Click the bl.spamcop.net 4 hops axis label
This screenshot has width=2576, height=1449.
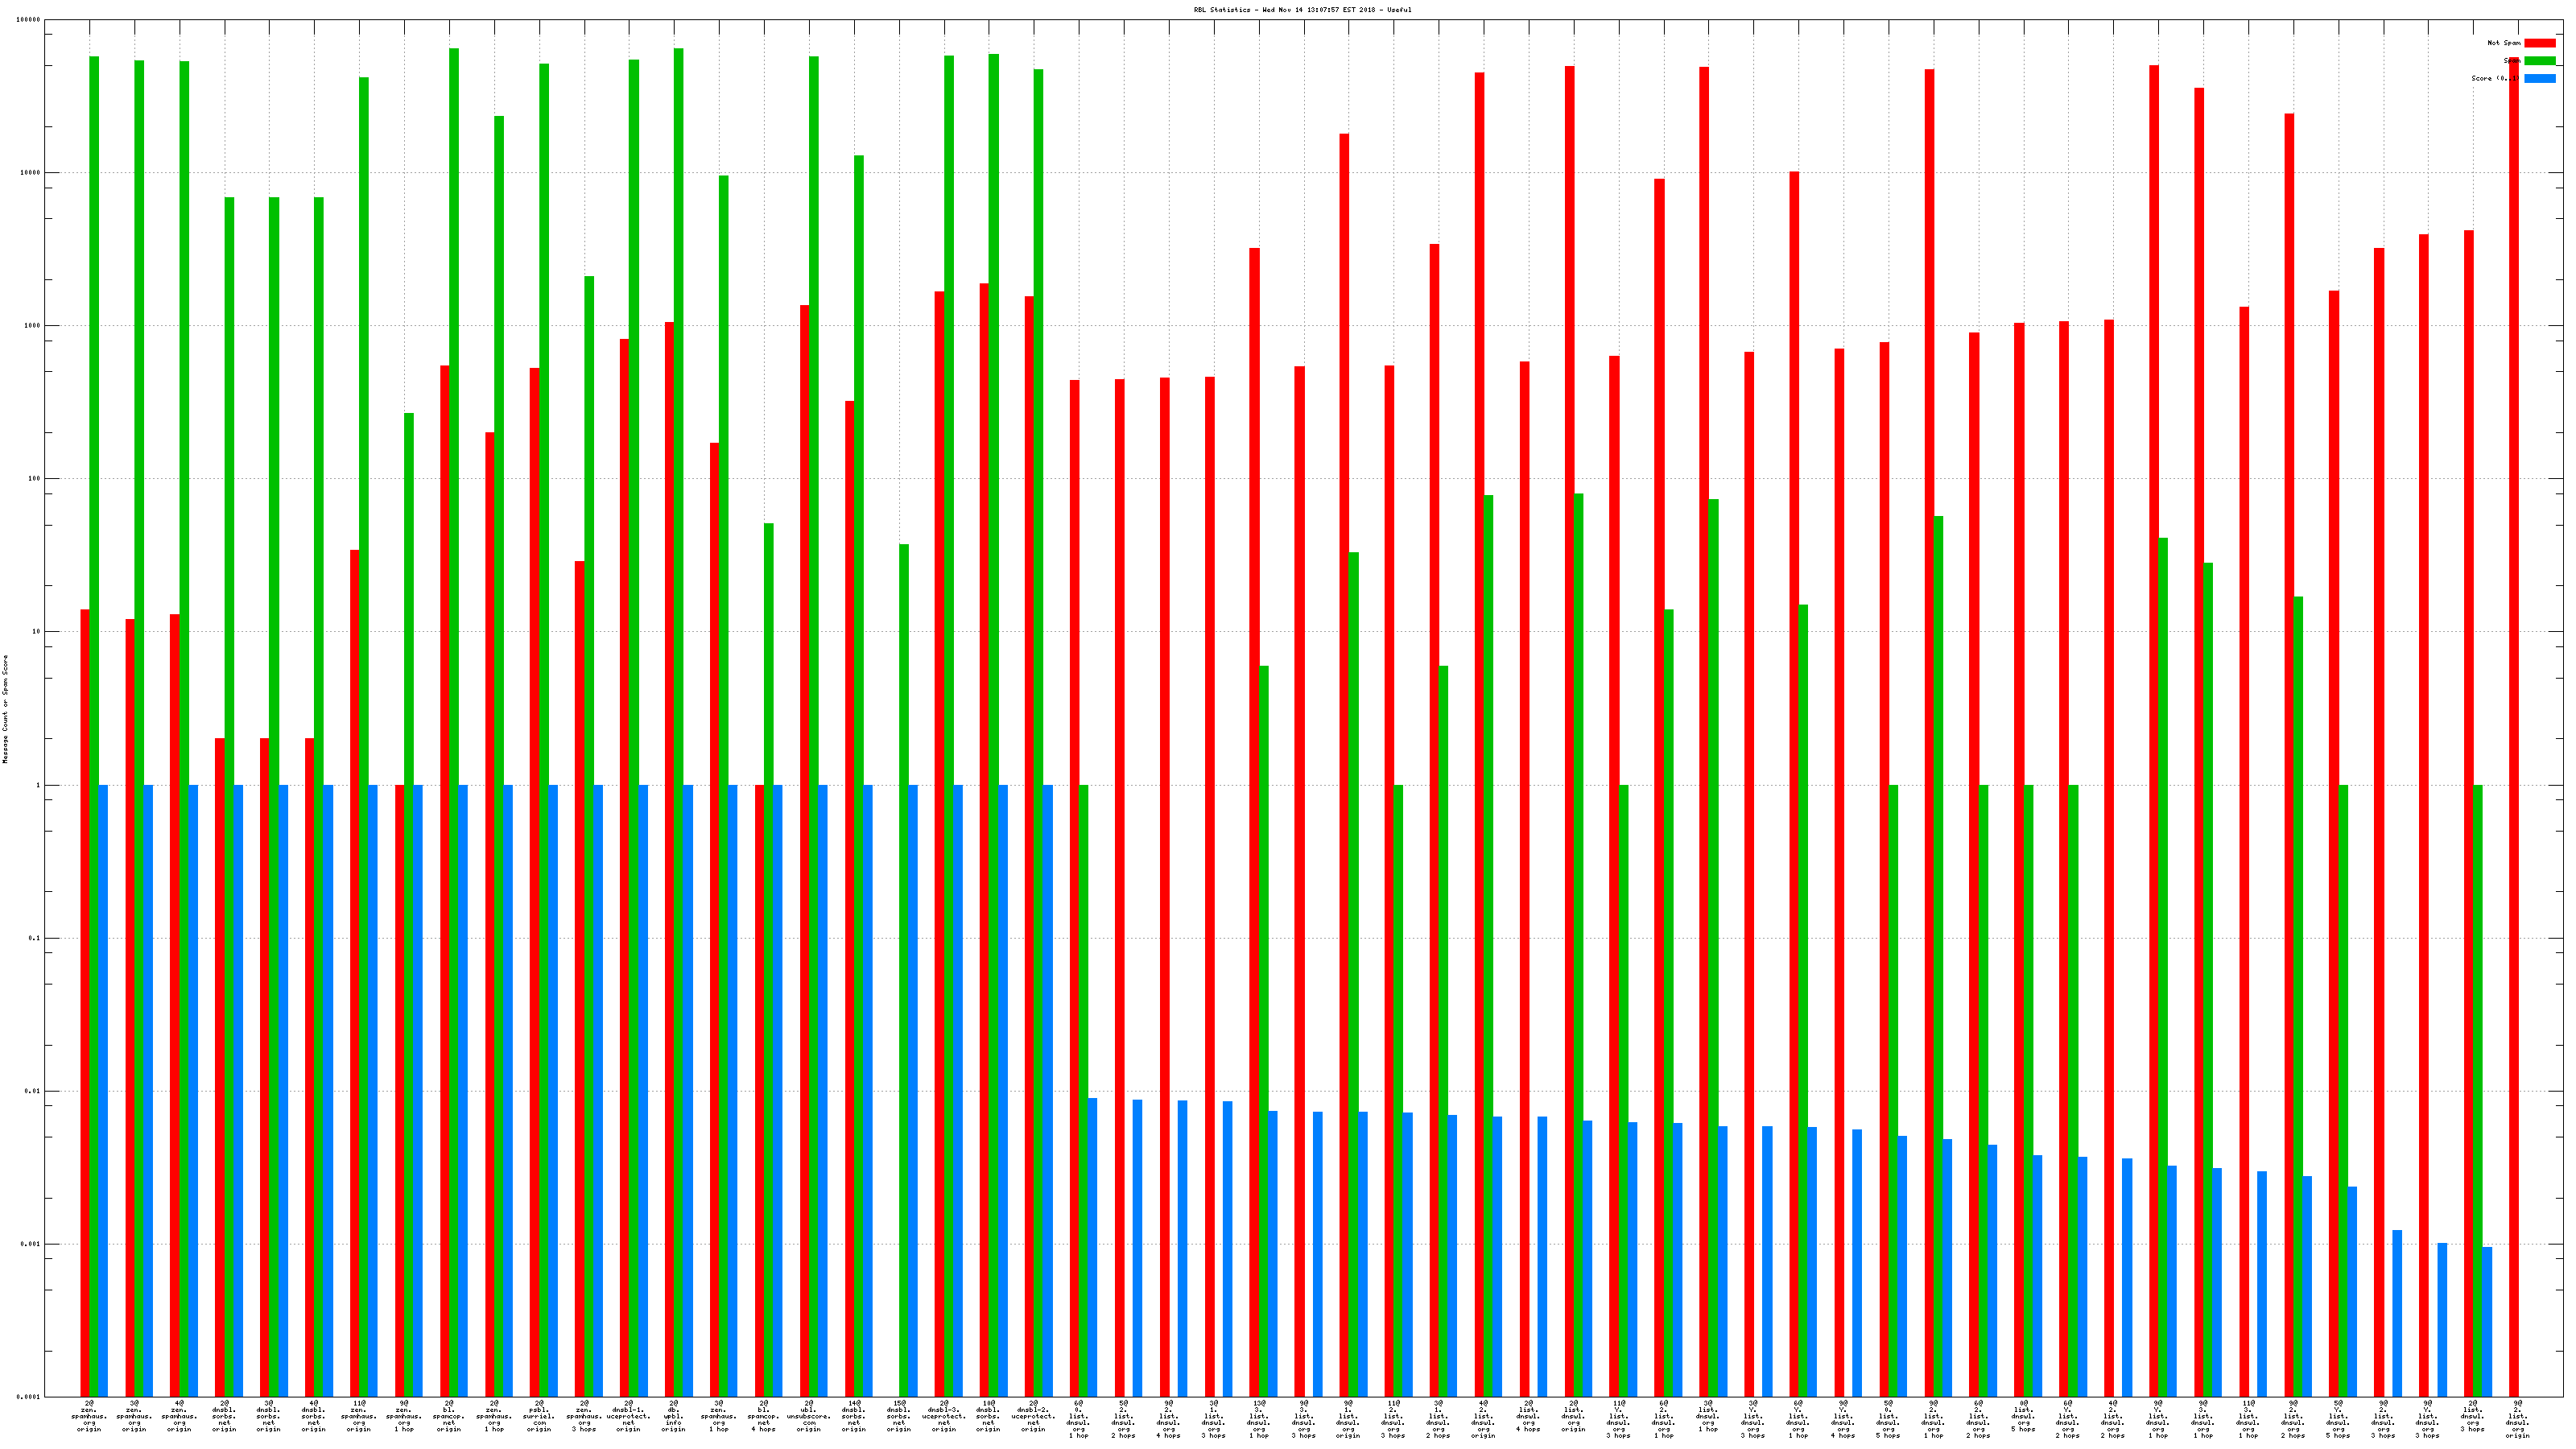(x=763, y=1416)
